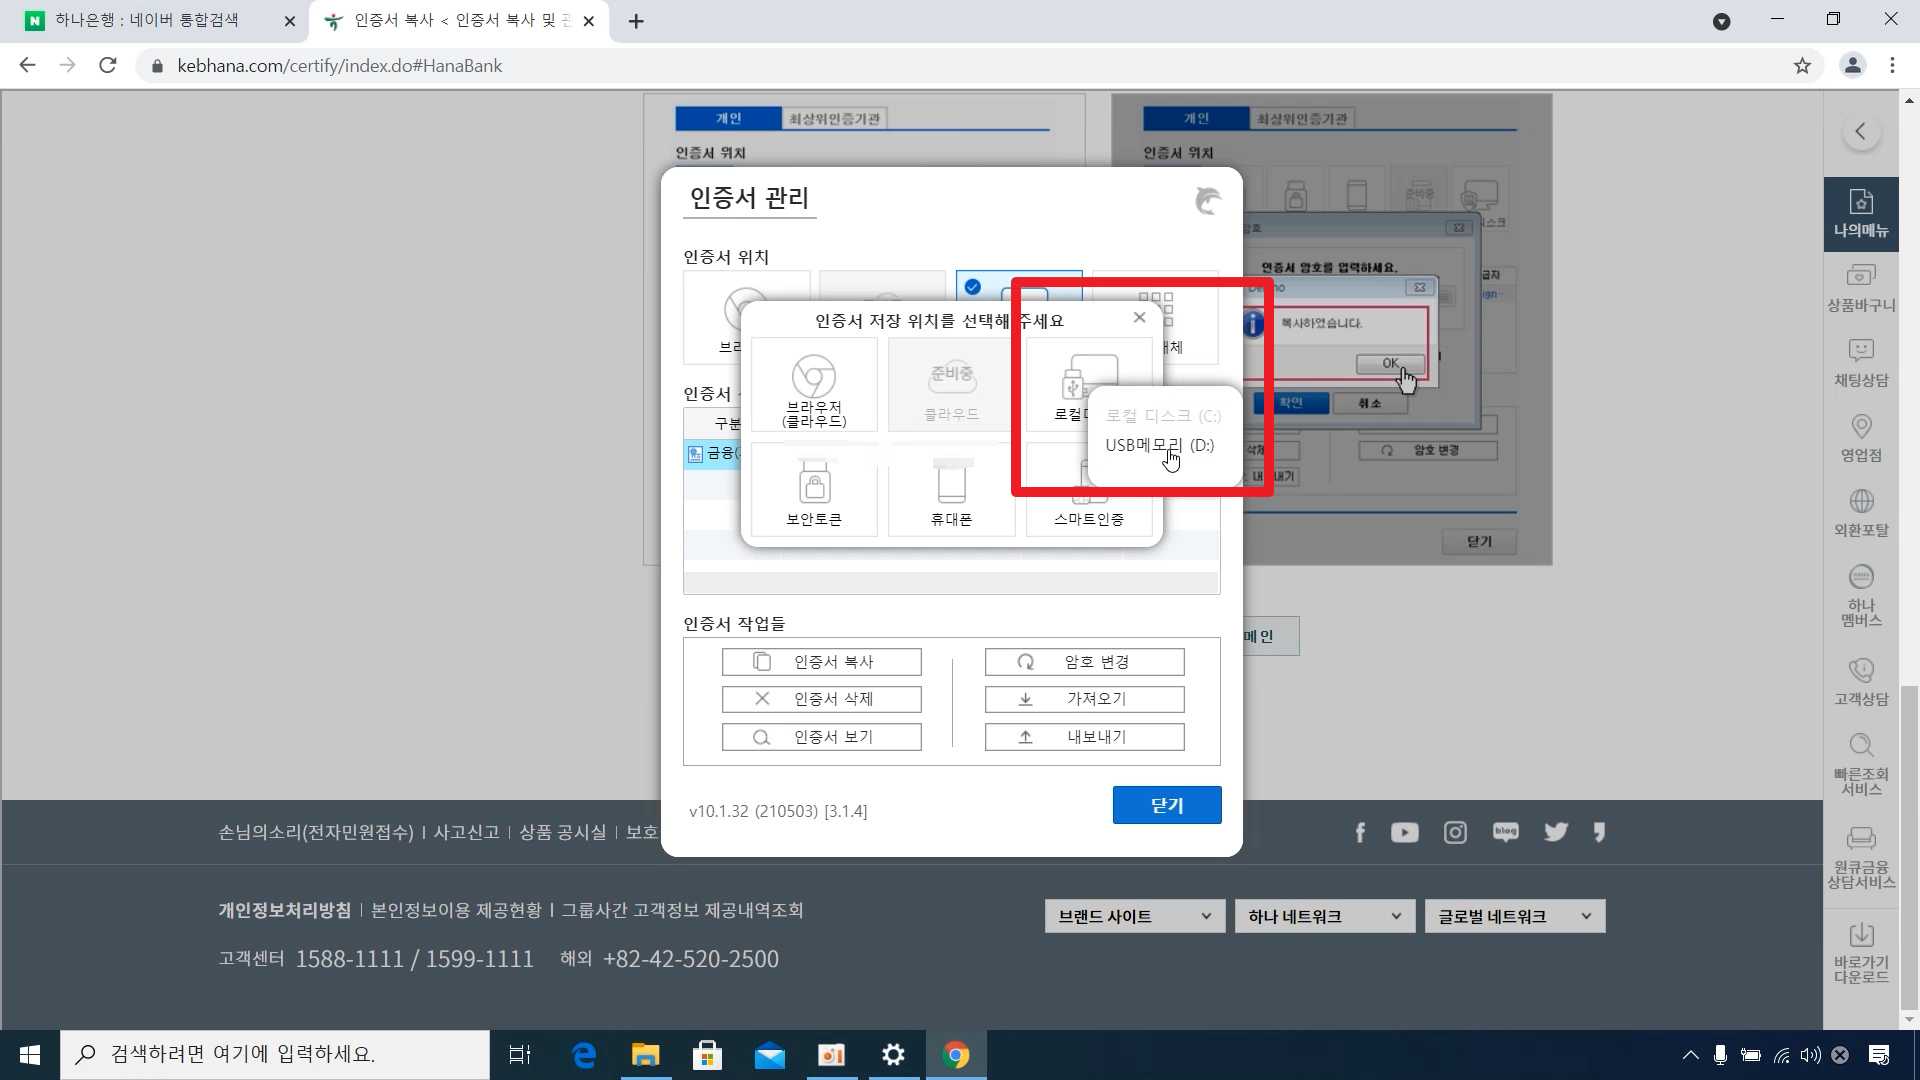Open the 영업점 branch locator icon
Screen dimensions: 1920x1080
point(1860,437)
